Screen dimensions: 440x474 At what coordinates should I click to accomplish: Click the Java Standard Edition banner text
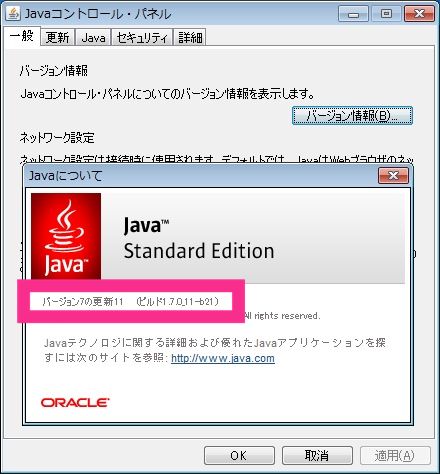click(x=199, y=239)
